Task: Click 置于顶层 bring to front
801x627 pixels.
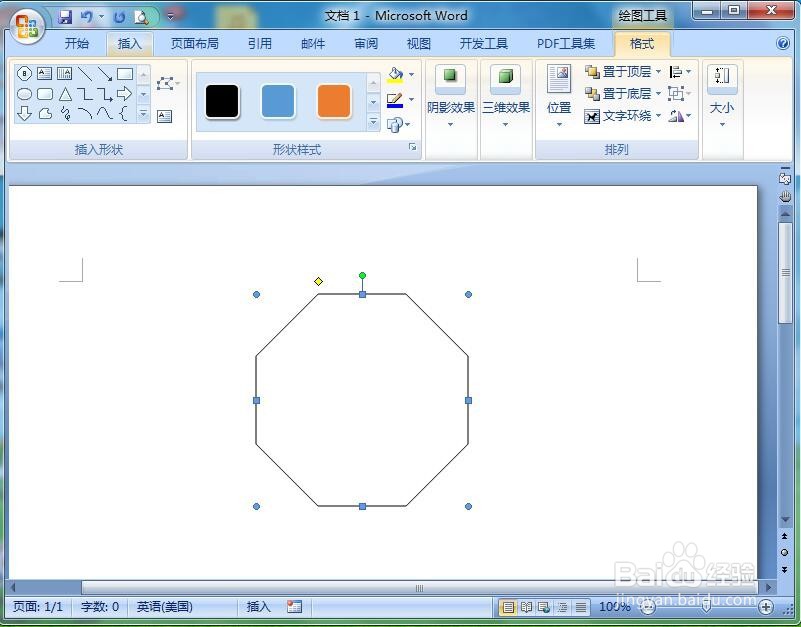Action: [623, 72]
